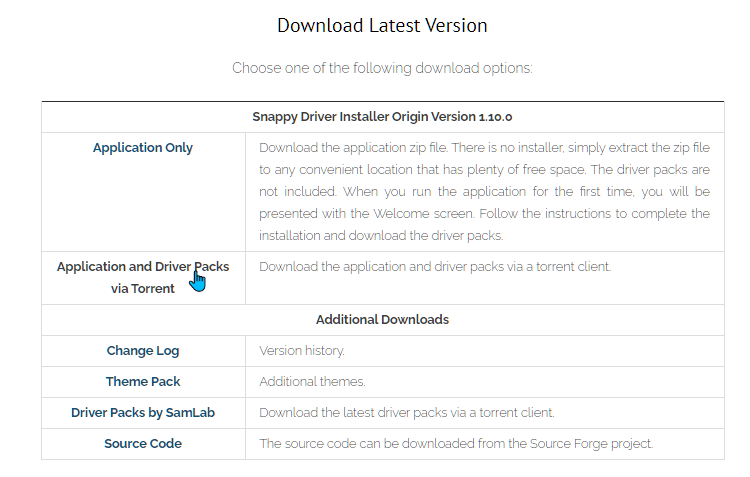Open the Application Only download link
Screen dimensions: 750x477
(x=143, y=148)
